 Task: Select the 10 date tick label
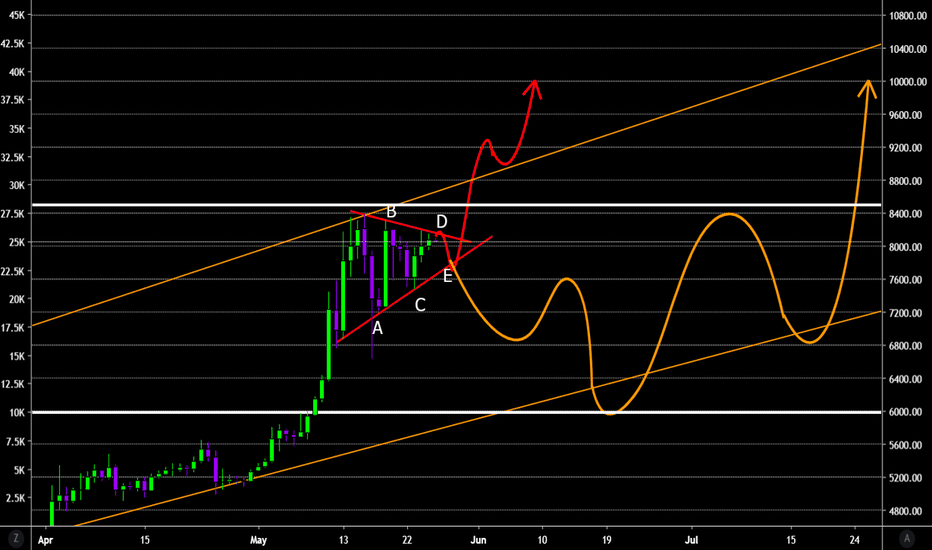tap(542, 540)
